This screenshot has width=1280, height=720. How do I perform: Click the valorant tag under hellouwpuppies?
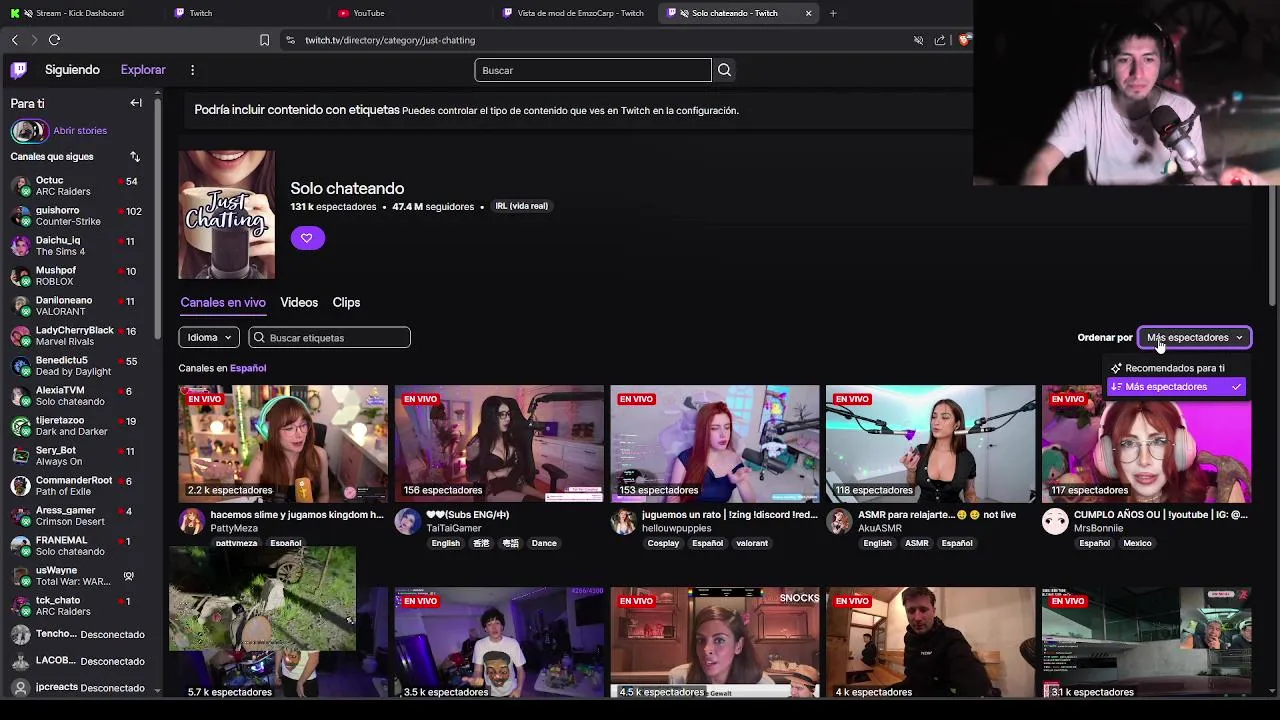coord(752,543)
